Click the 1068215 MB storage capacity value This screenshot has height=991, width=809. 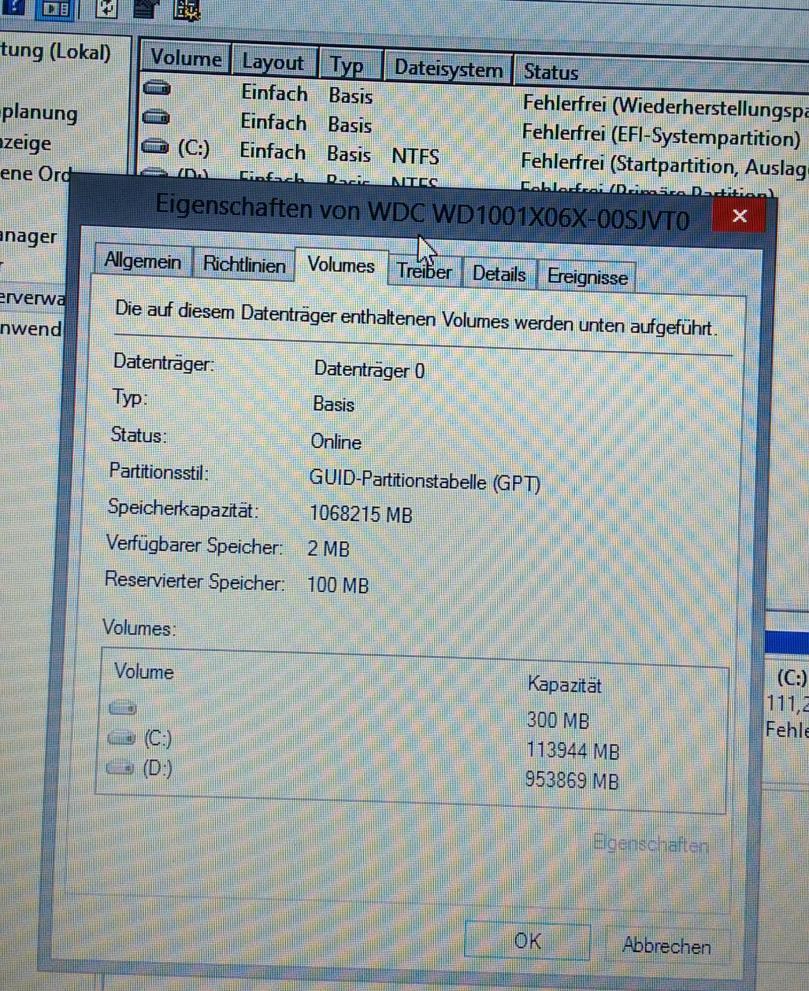pyautogui.click(x=361, y=514)
